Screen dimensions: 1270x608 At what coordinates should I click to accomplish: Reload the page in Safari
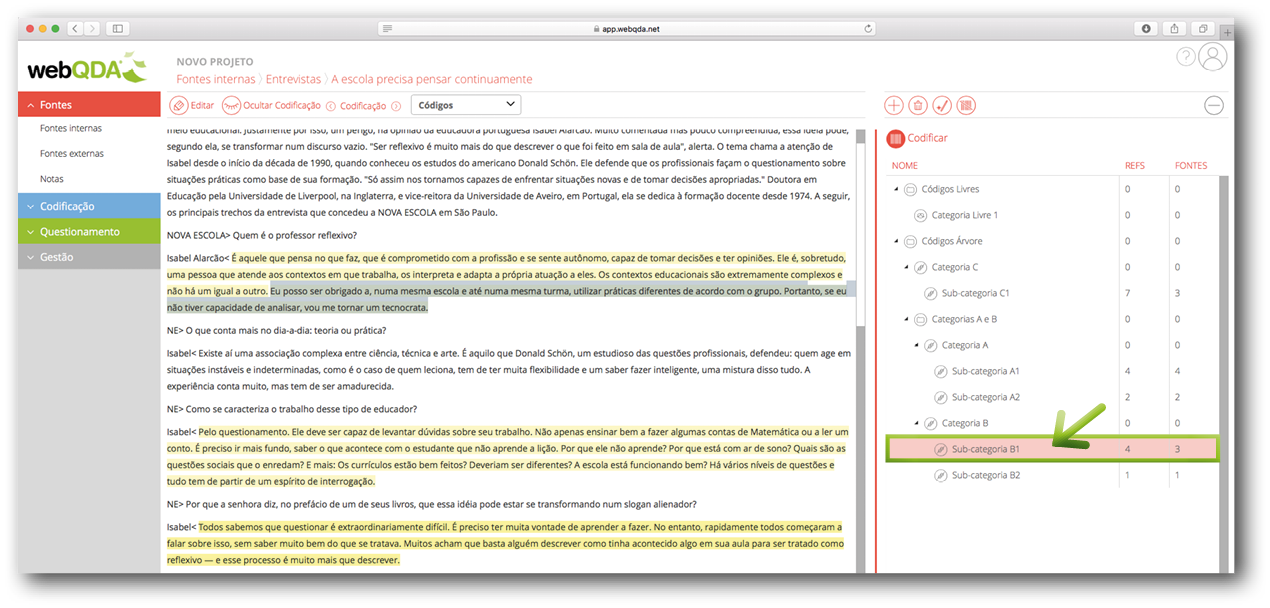tap(867, 28)
